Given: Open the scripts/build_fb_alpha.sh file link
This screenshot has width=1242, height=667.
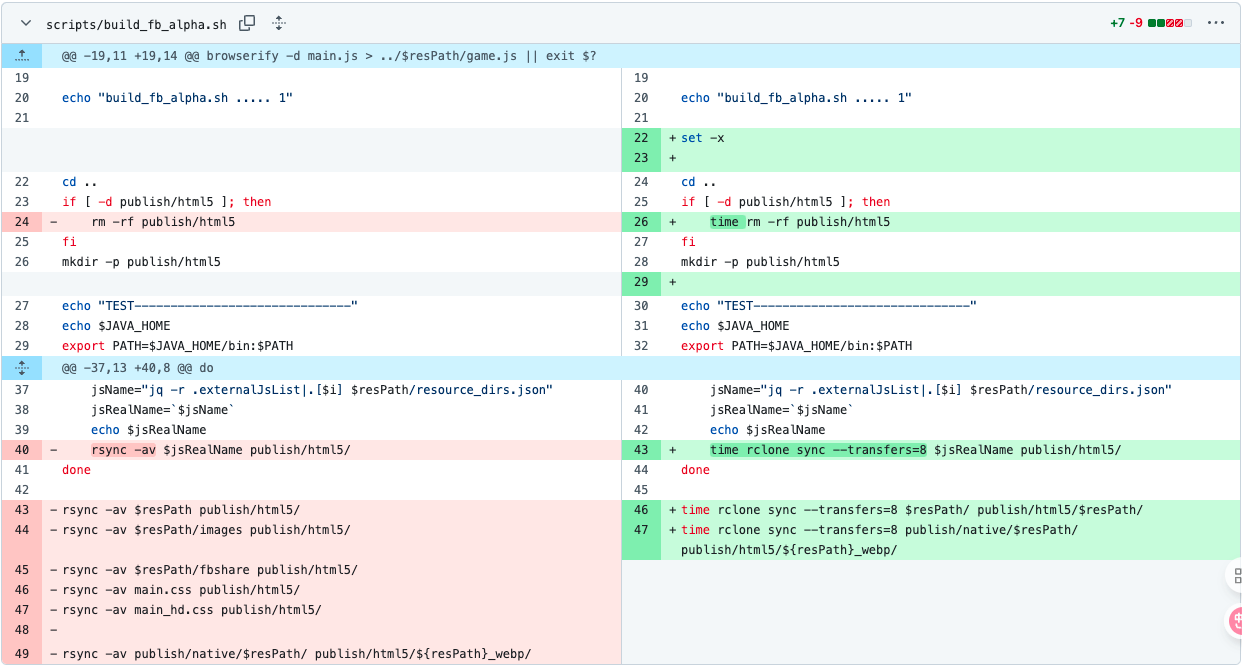Looking at the screenshot, I should (x=136, y=24).
